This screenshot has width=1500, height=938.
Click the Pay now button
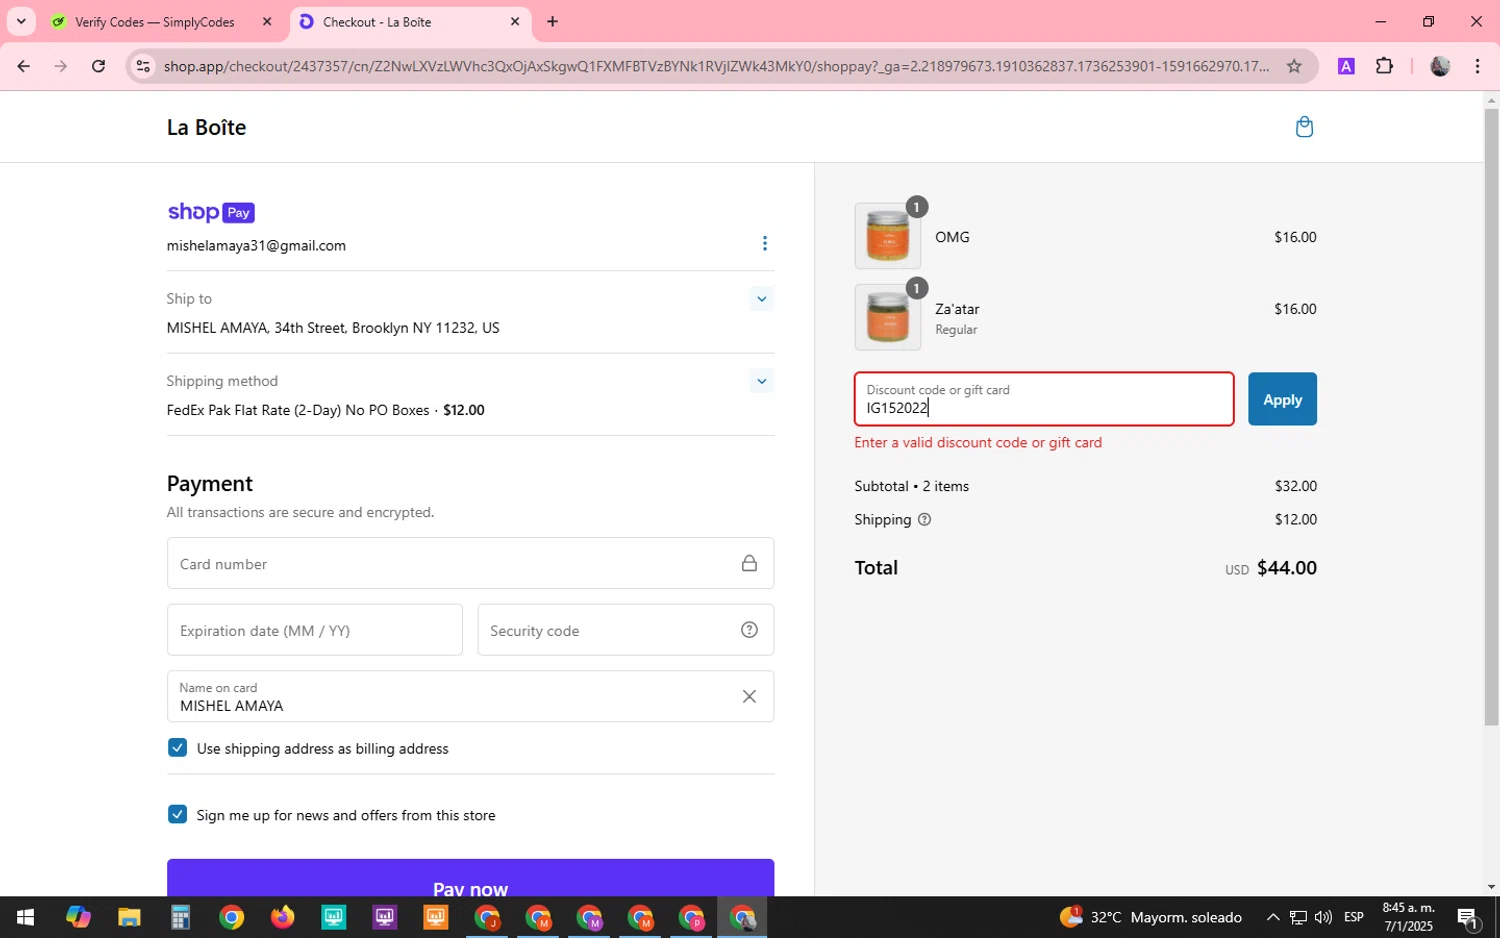(x=470, y=878)
